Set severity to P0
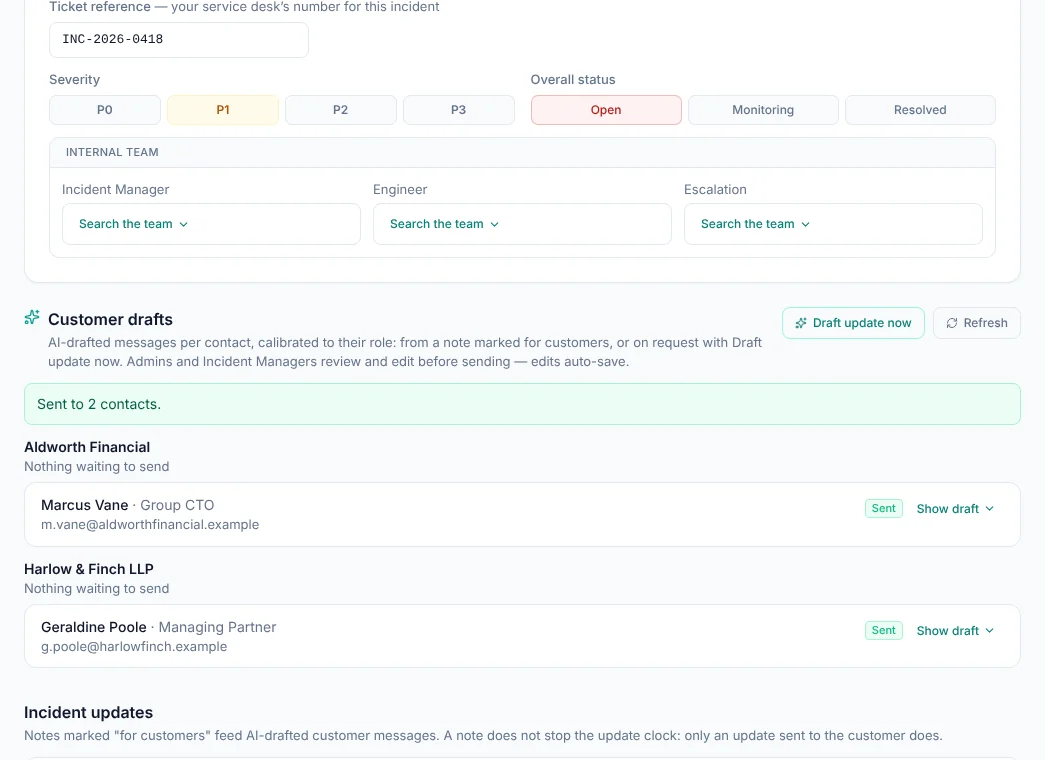Screen dimensions: 1045x760 click(105, 110)
